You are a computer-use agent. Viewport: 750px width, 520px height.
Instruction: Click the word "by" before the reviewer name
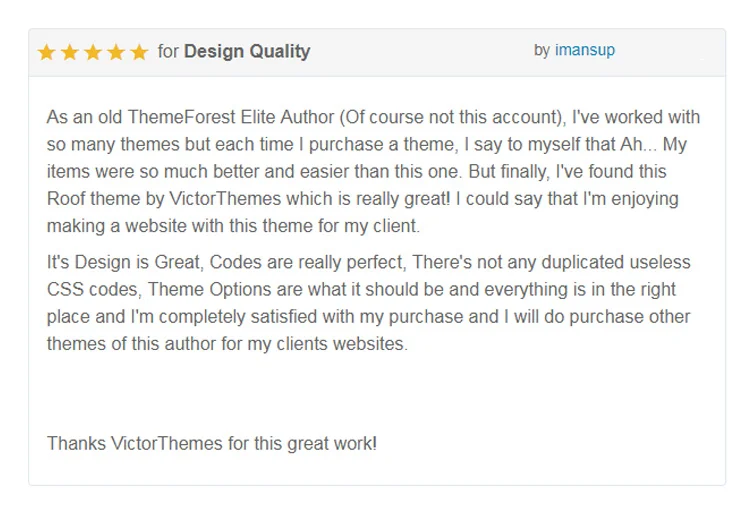542,50
